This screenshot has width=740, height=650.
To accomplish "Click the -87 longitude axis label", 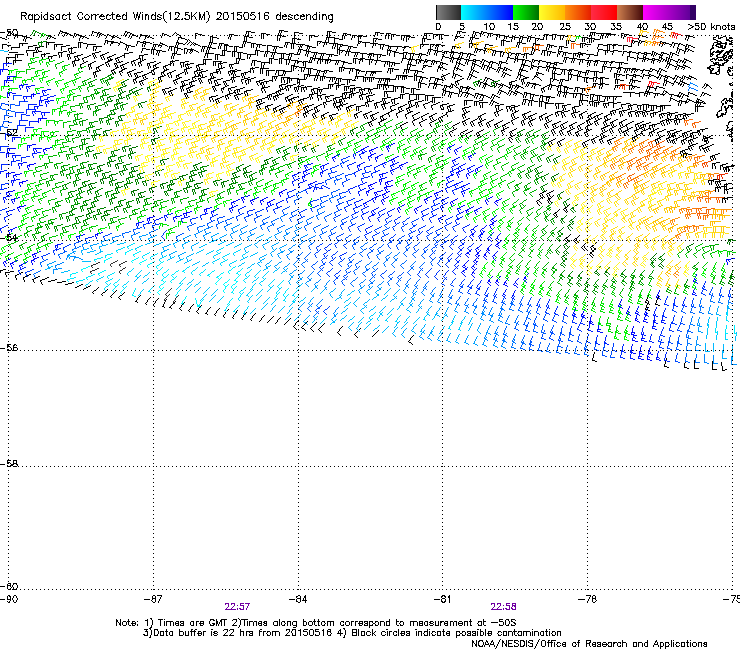I will point(153,599).
